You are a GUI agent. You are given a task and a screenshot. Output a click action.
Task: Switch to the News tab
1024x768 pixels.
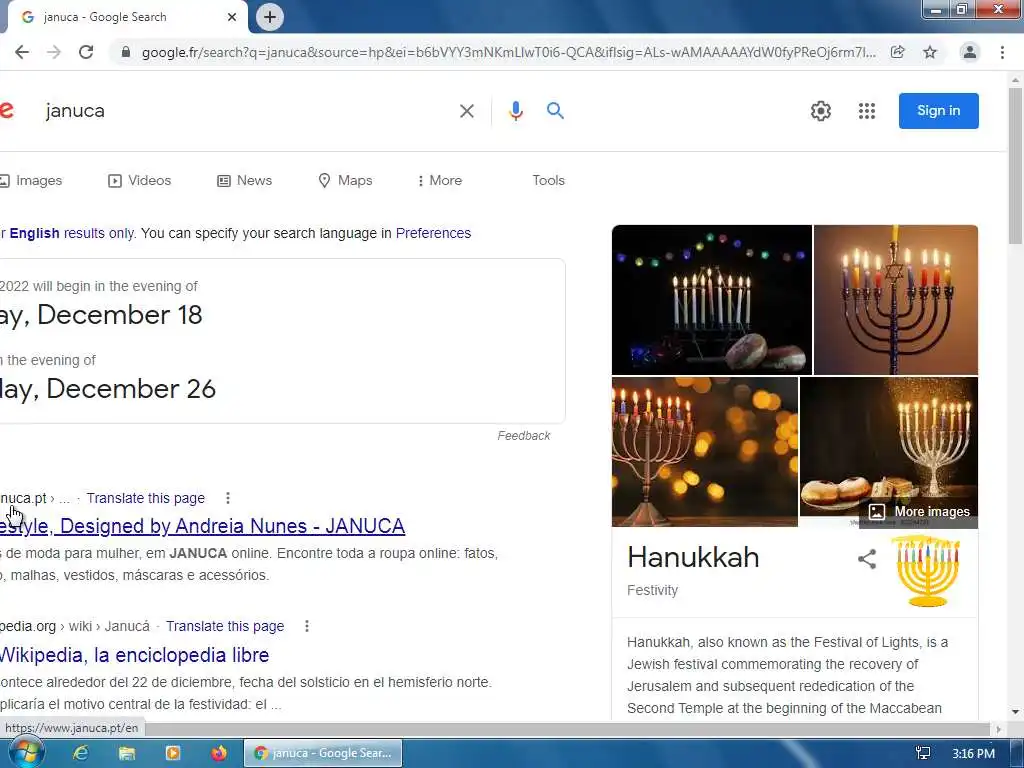coord(244,180)
